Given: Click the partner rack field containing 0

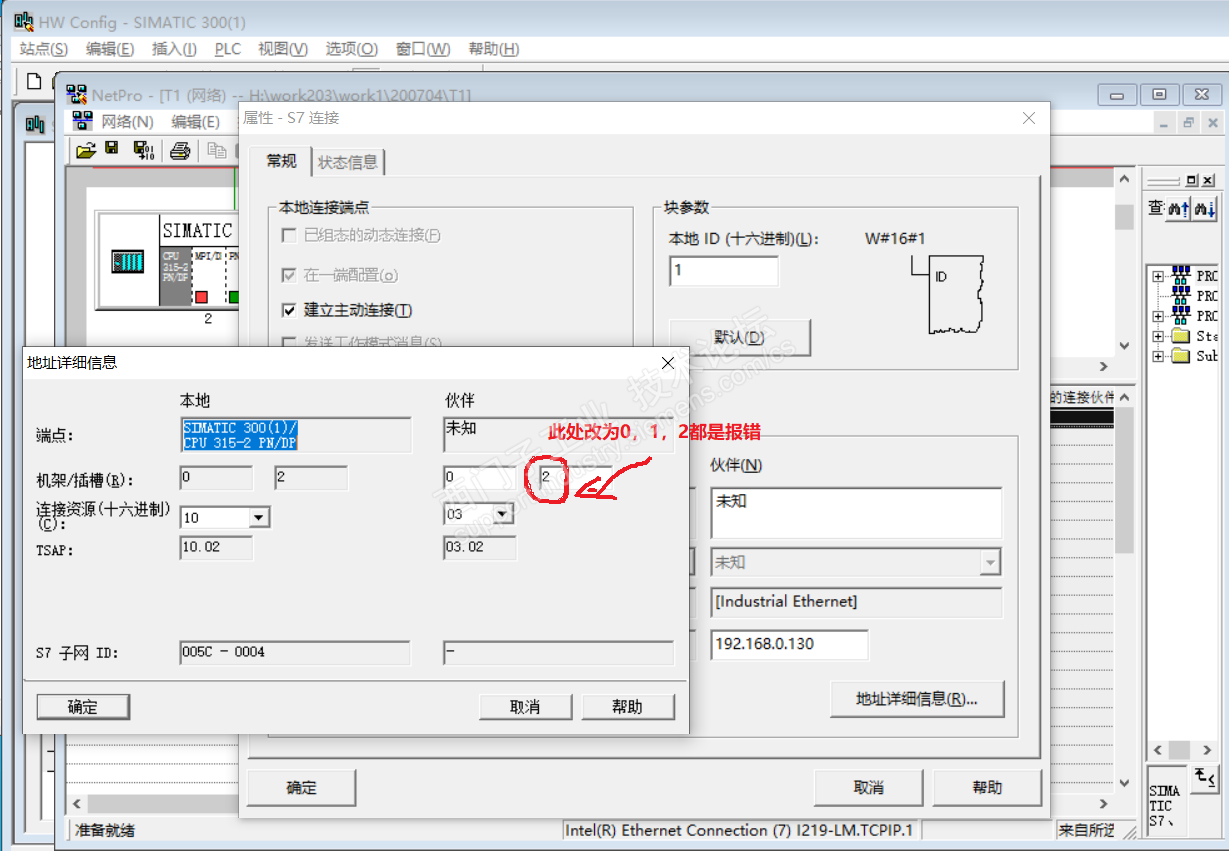Looking at the screenshot, I should pyautogui.click(x=480, y=478).
